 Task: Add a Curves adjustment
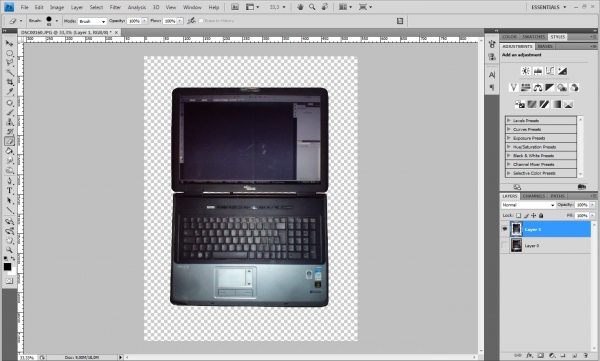coord(550,71)
